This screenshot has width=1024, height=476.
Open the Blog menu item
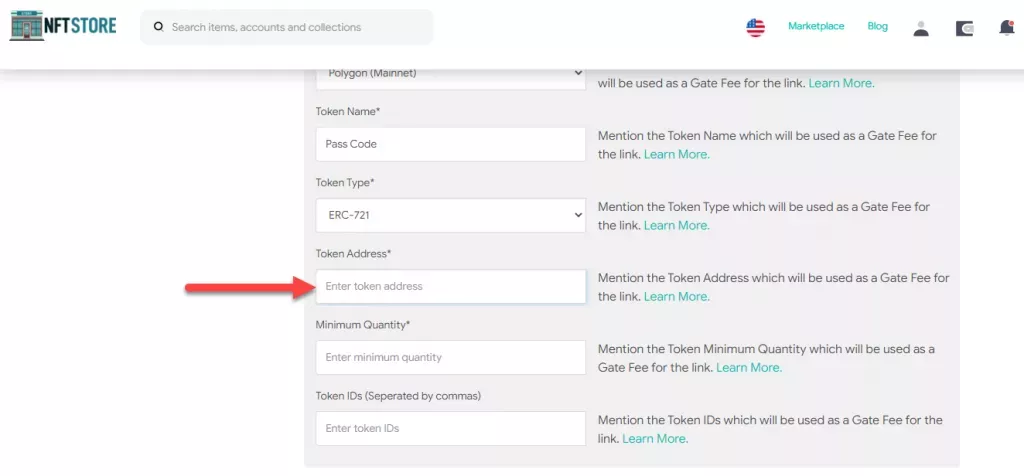coord(877,26)
